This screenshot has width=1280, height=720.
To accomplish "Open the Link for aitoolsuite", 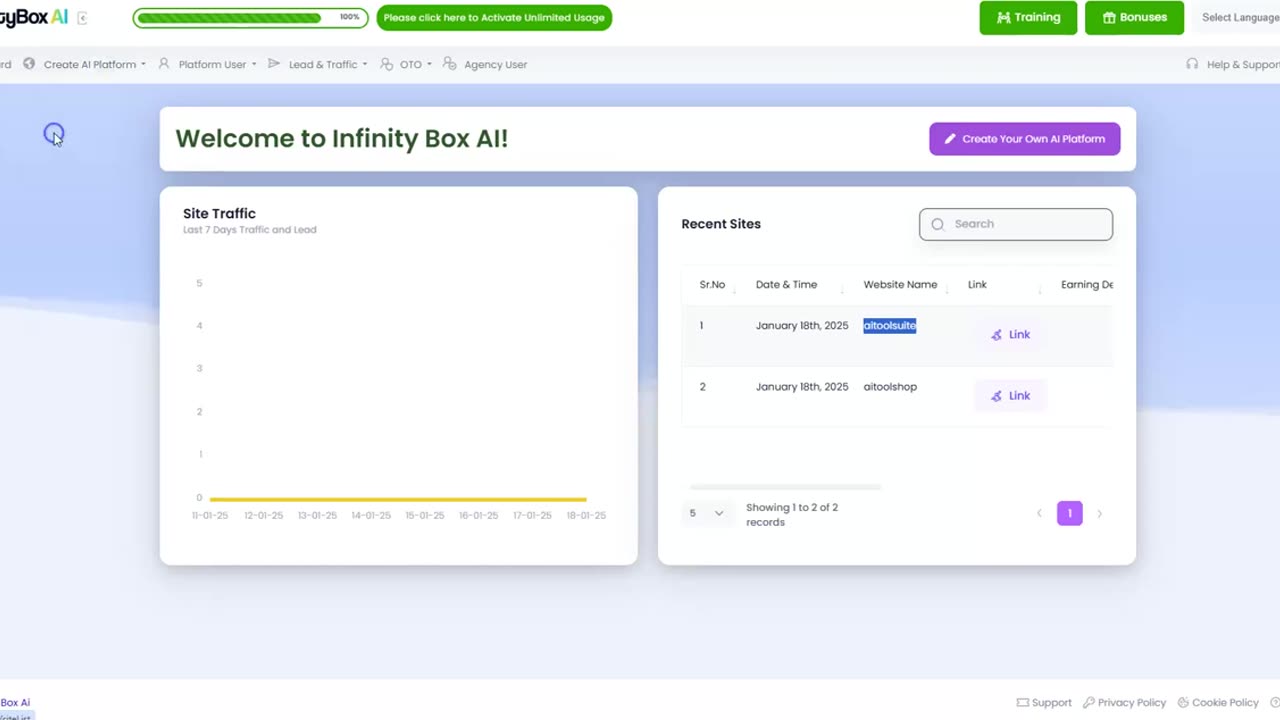I will point(1010,335).
